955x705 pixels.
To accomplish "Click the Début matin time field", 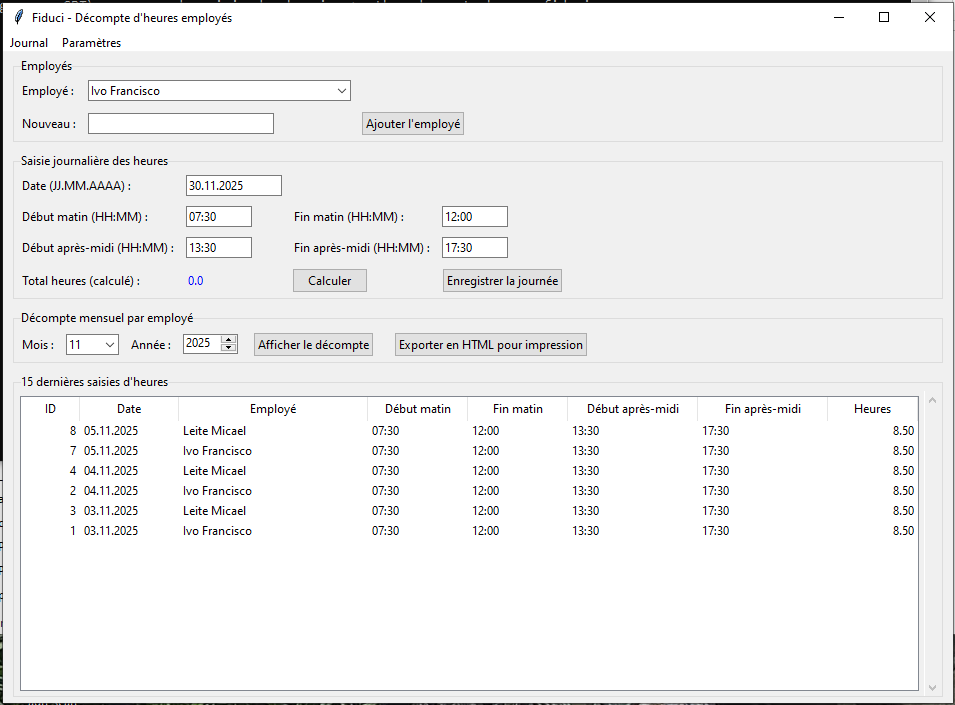I will 218,217.
